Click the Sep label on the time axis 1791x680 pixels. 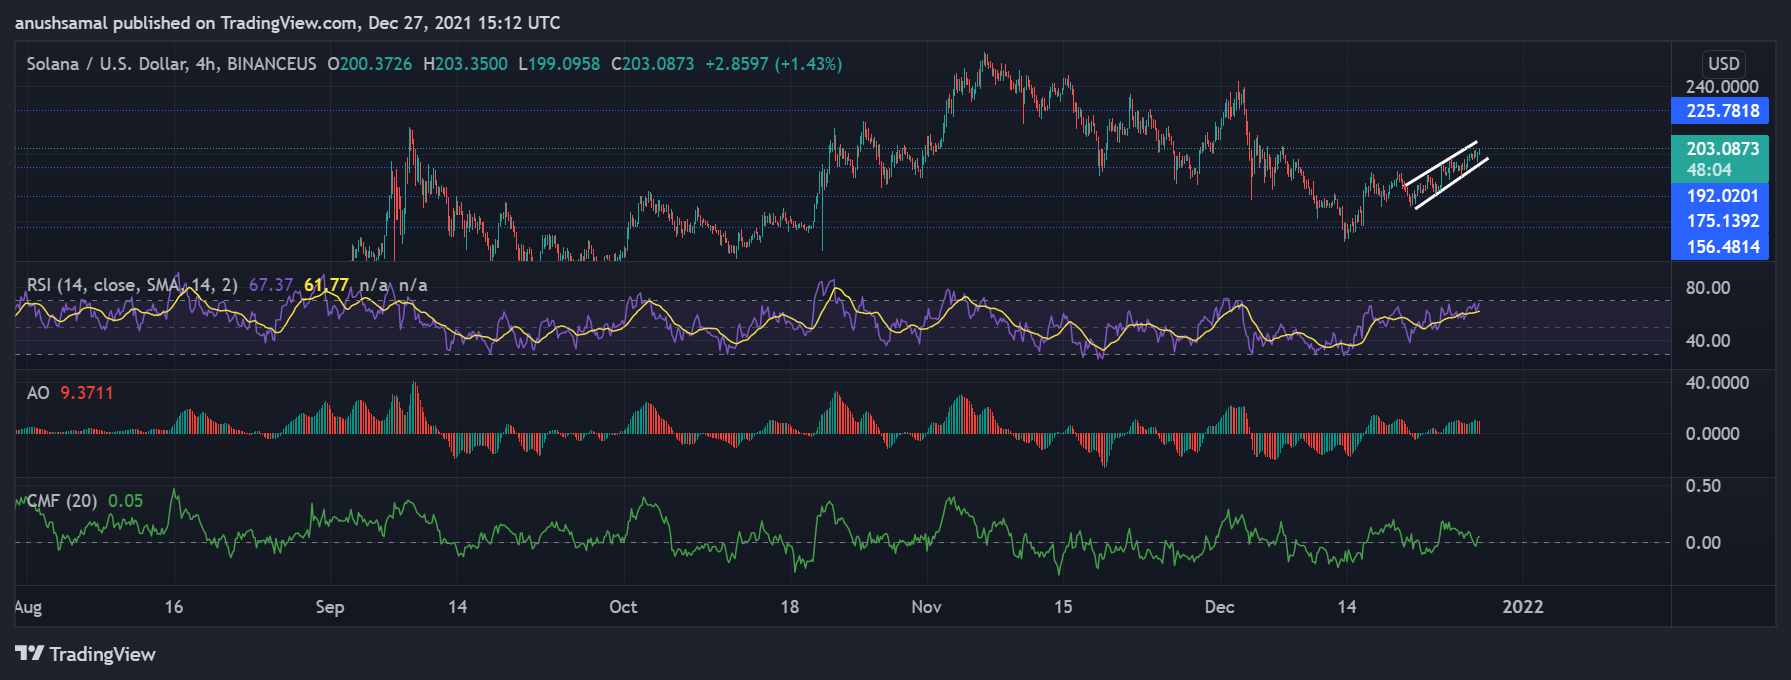329,607
